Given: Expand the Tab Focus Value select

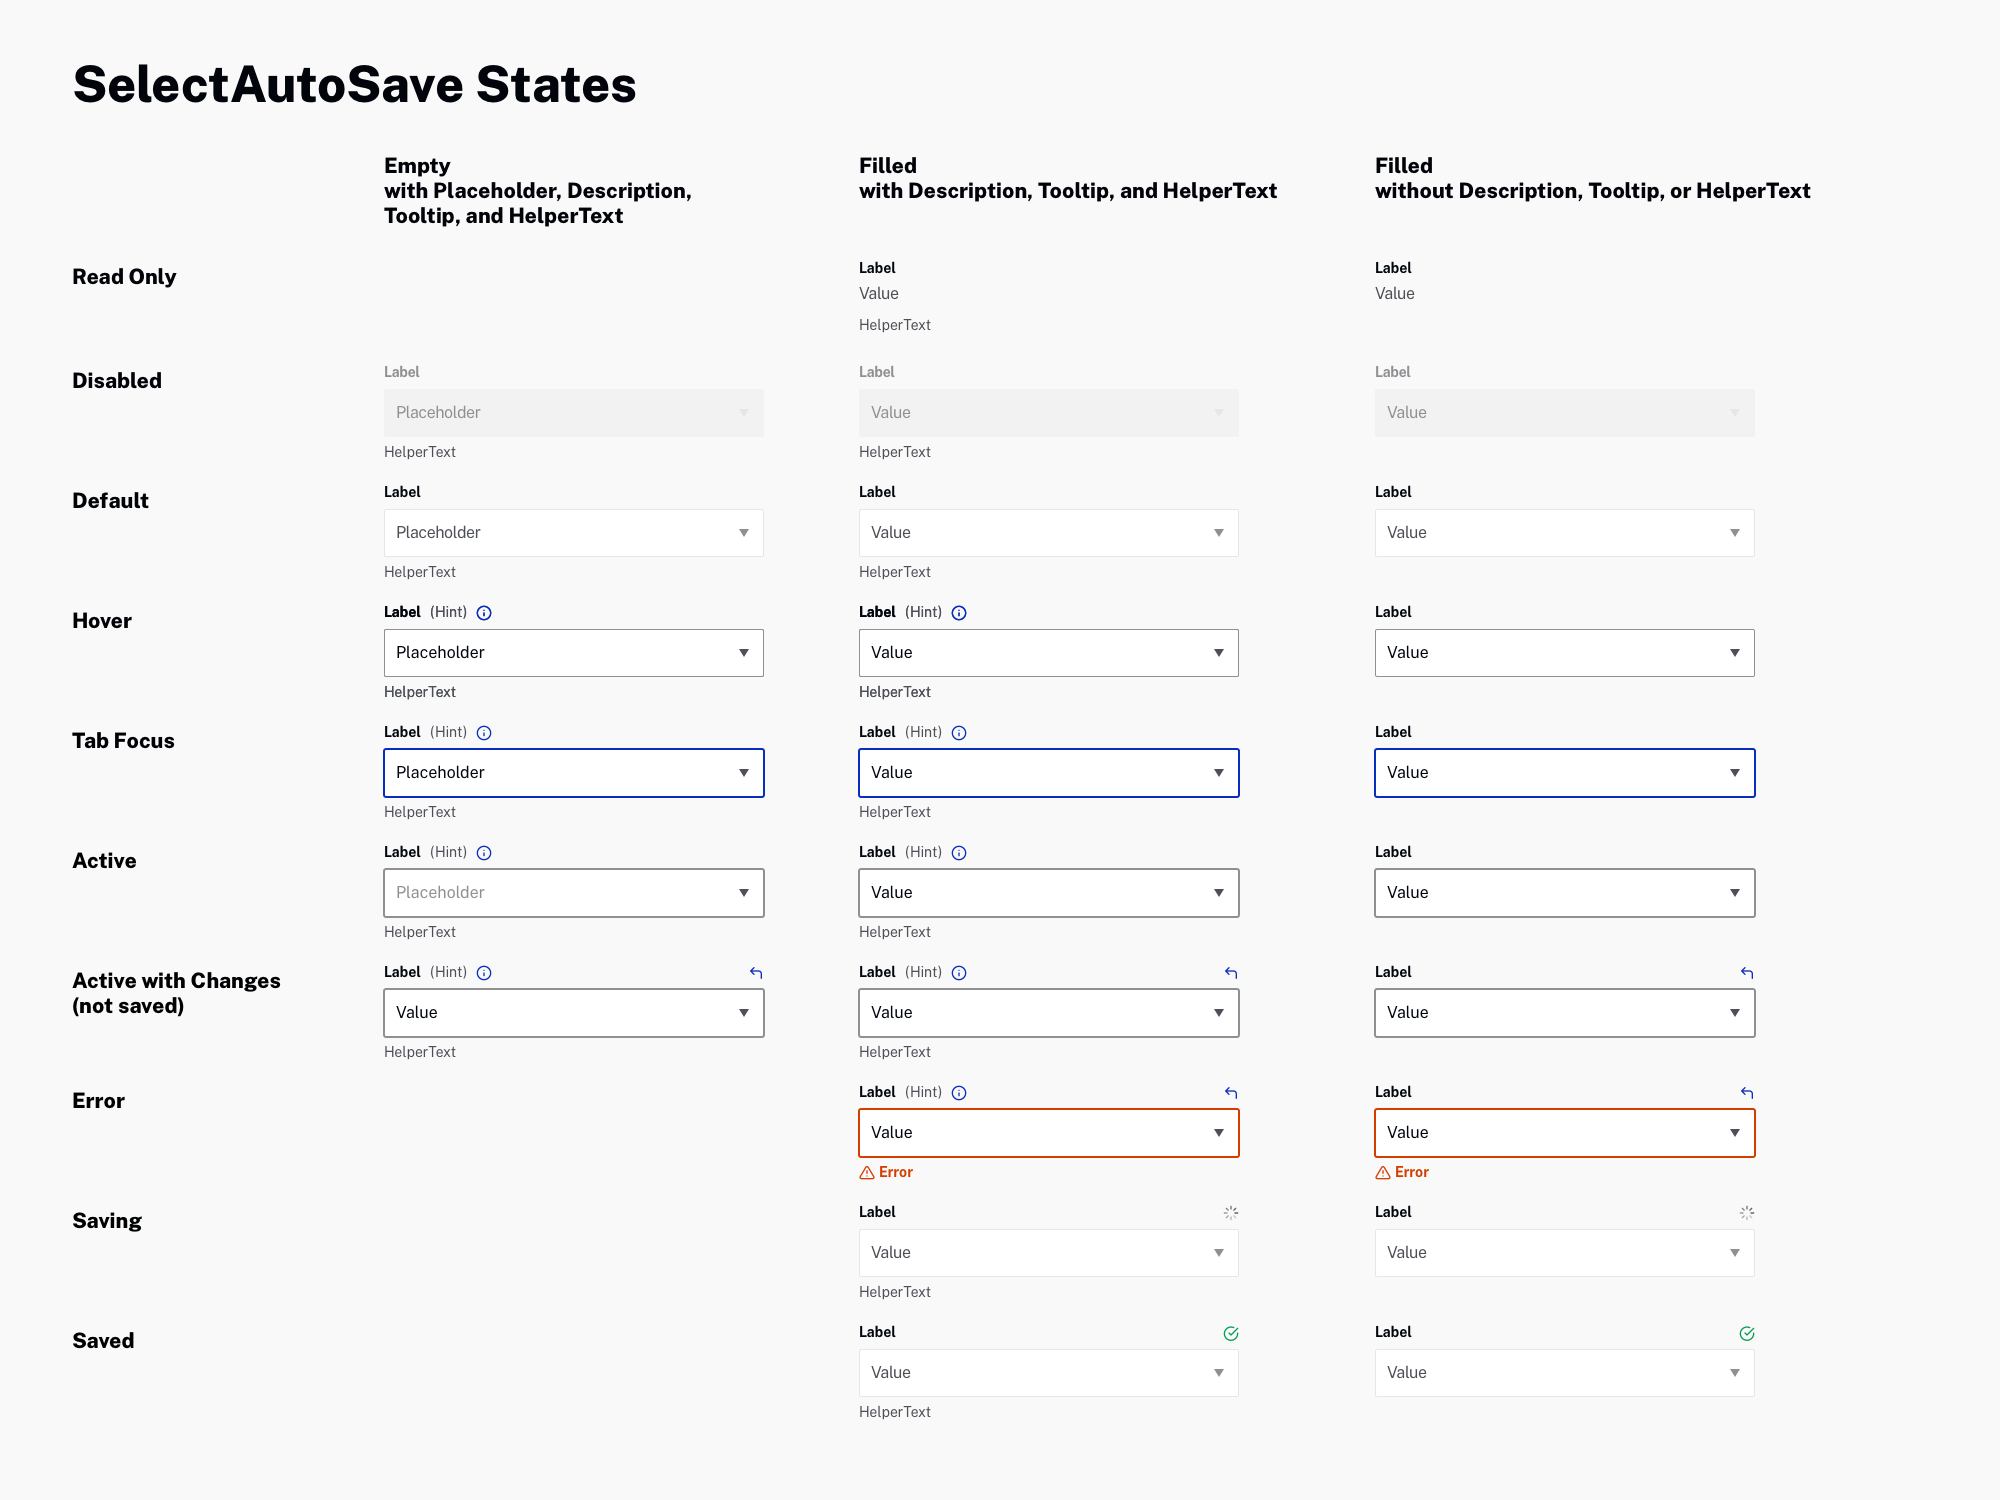Looking at the screenshot, I should [1048, 772].
